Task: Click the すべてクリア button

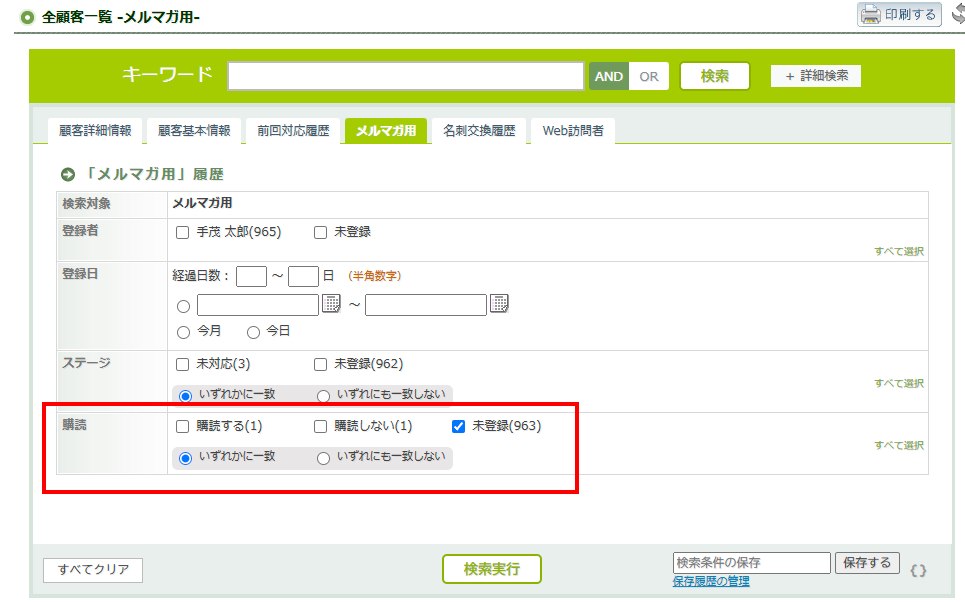Action: pos(93,570)
